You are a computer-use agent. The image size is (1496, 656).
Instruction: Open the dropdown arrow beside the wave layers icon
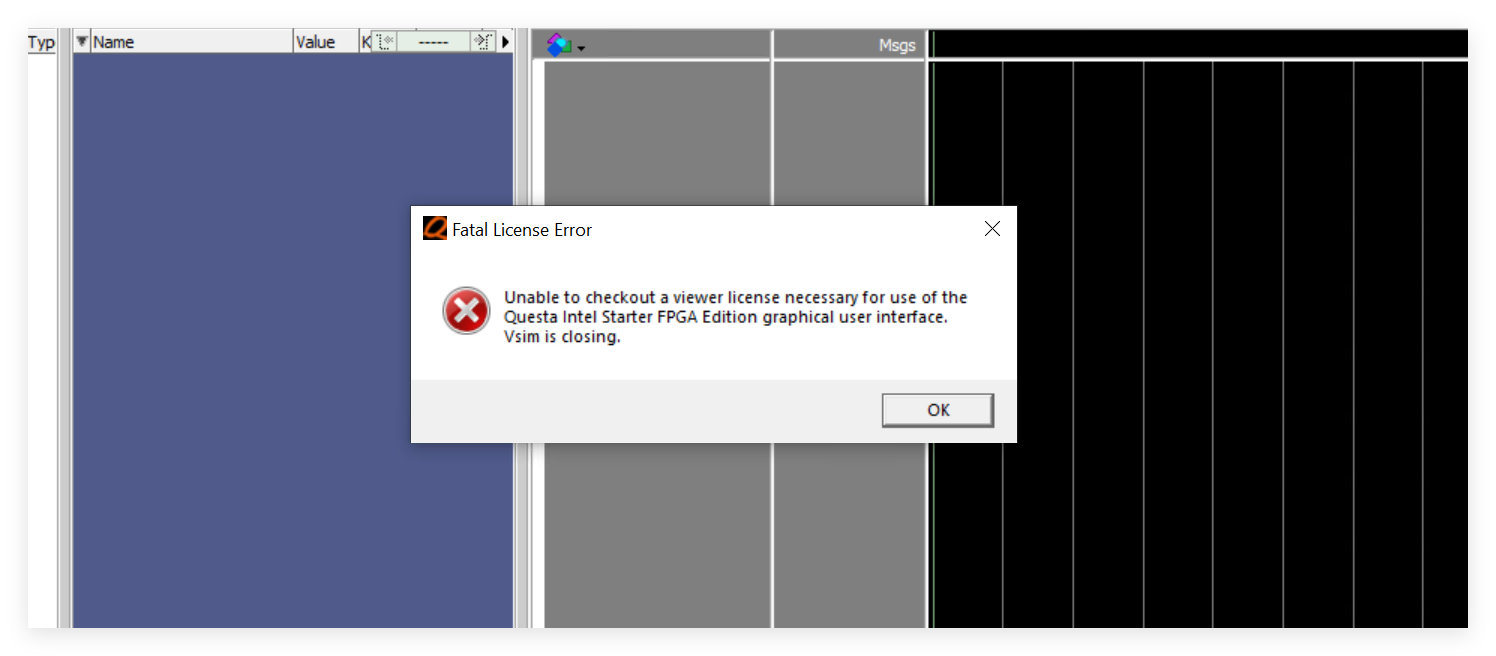click(x=581, y=48)
